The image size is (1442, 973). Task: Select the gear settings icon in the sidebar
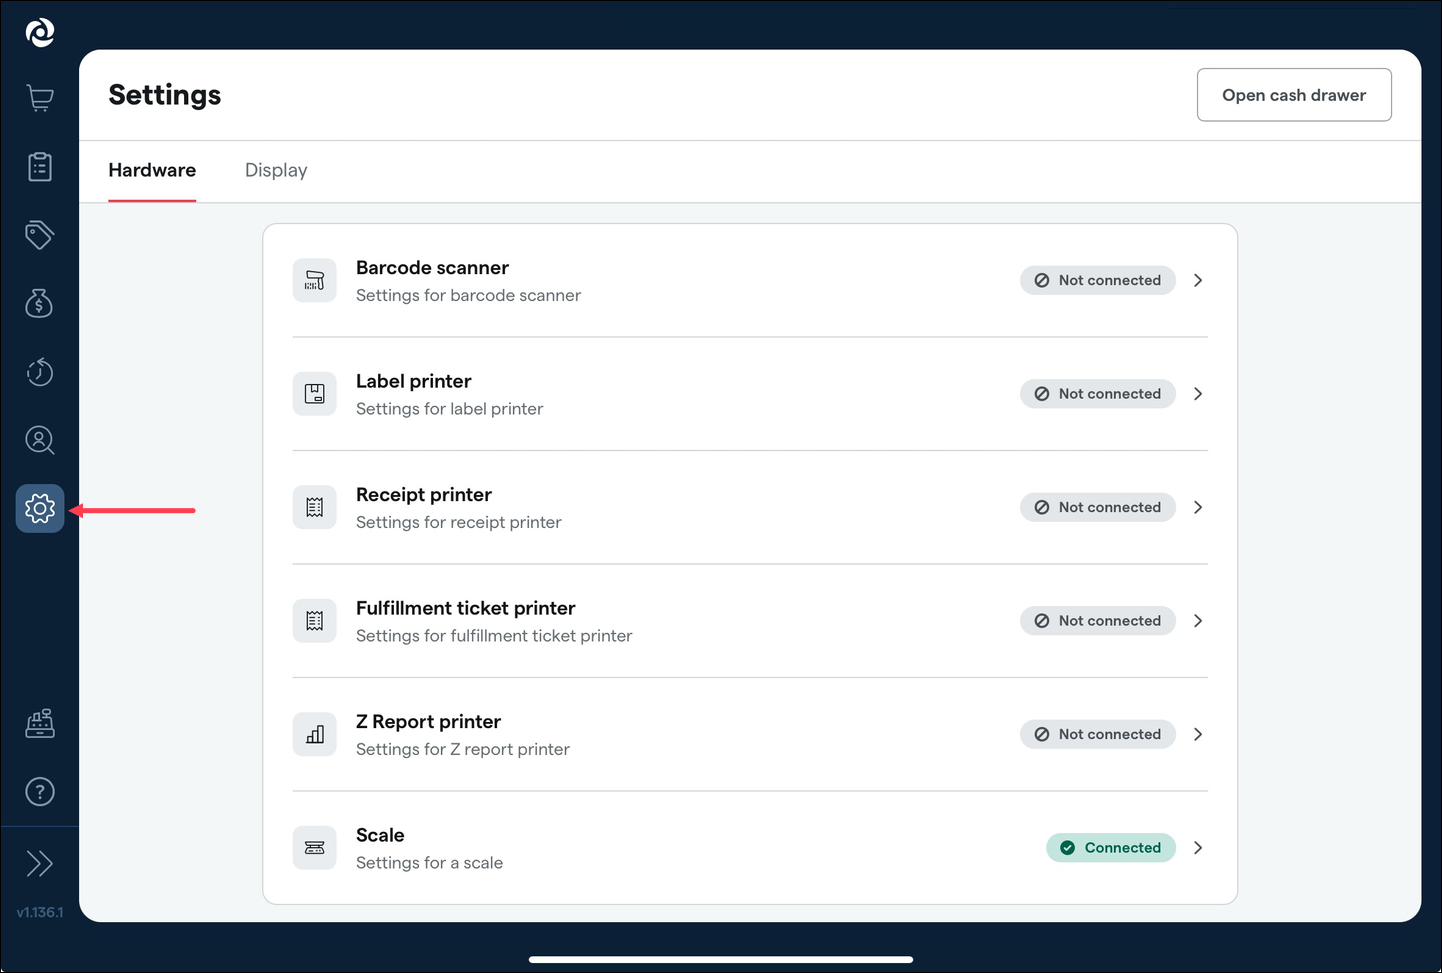(40, 508)
